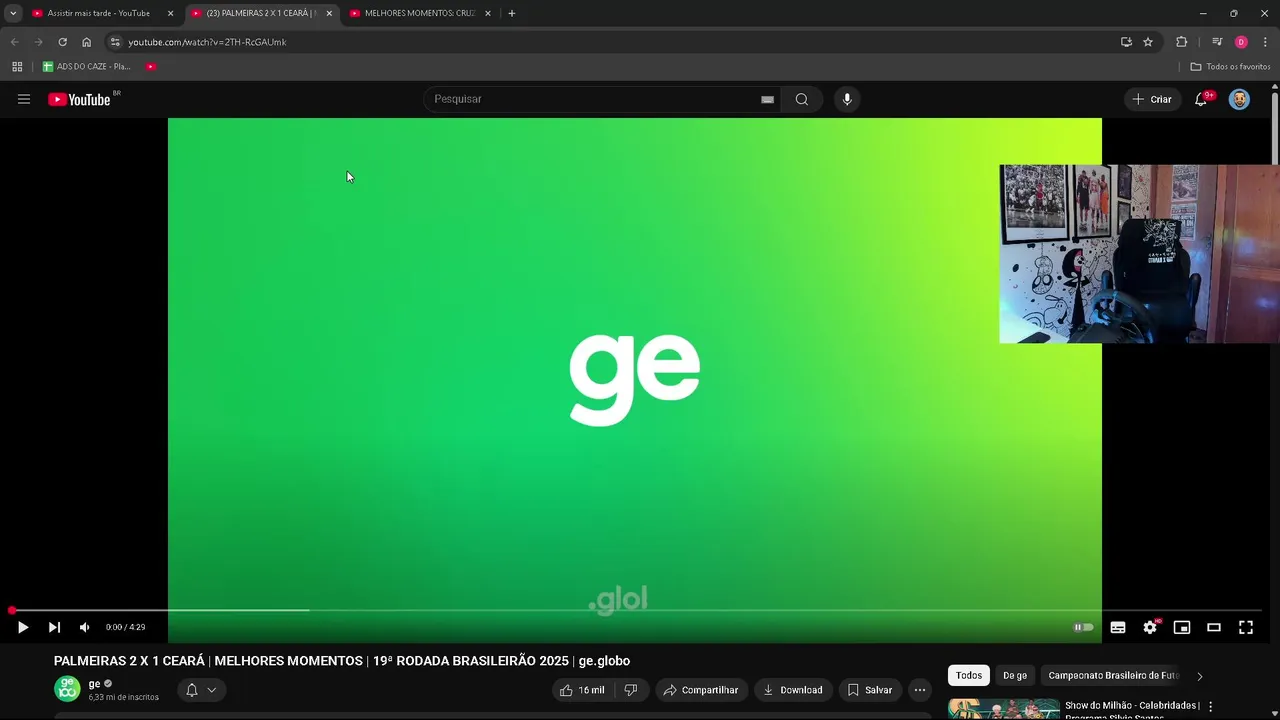Open more actions (three dots) below video
This screenshot has width=1280, height=720.
tap(920, 690)
